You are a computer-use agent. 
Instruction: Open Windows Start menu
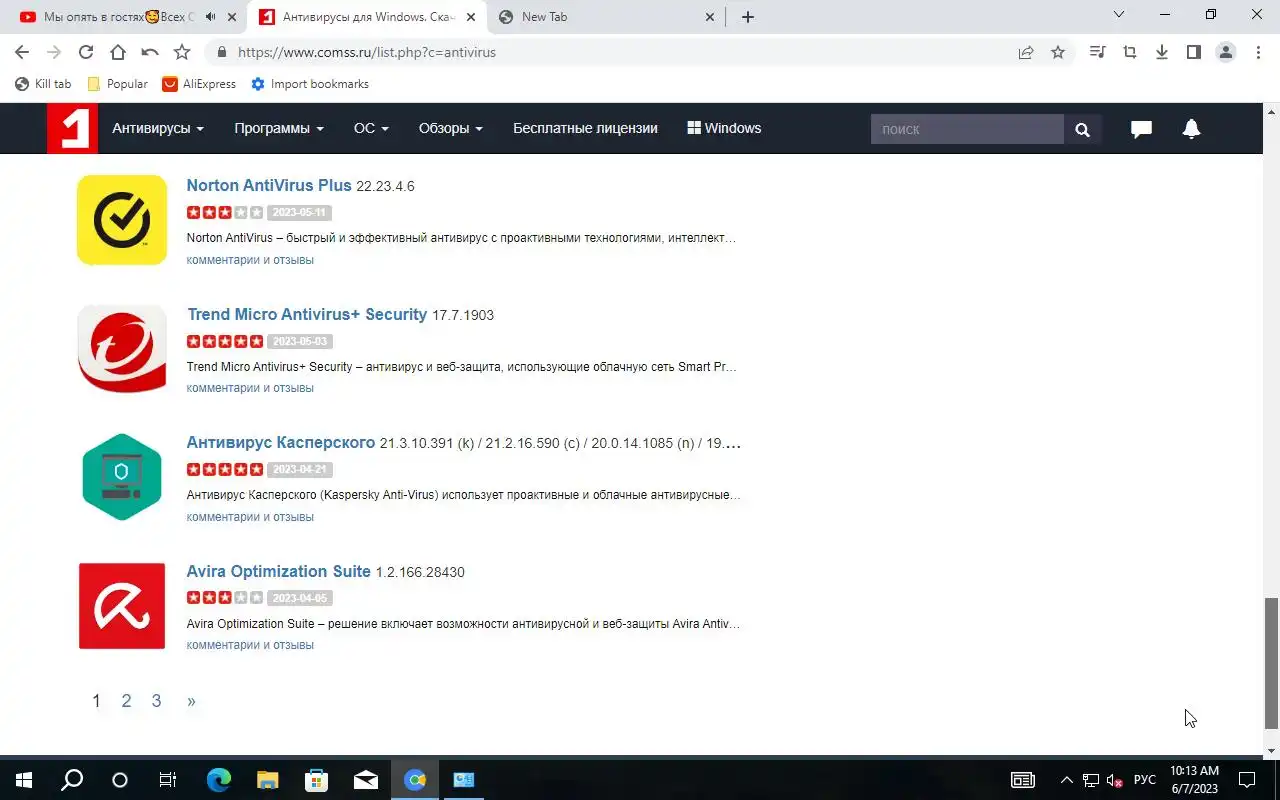pyautogui.click(x=24, y=780)
